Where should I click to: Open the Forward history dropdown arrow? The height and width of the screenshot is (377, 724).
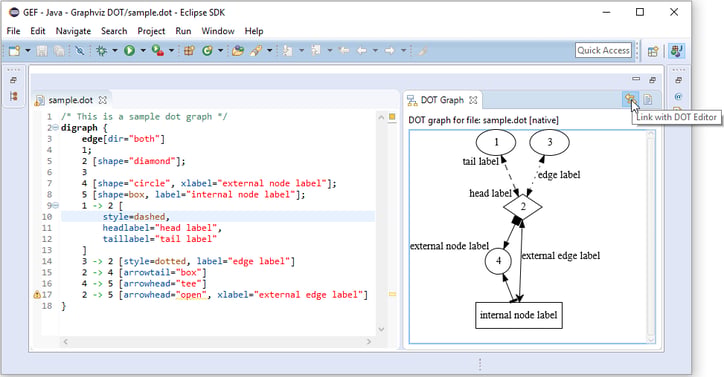pyautogui.click(x=404, y=50)
